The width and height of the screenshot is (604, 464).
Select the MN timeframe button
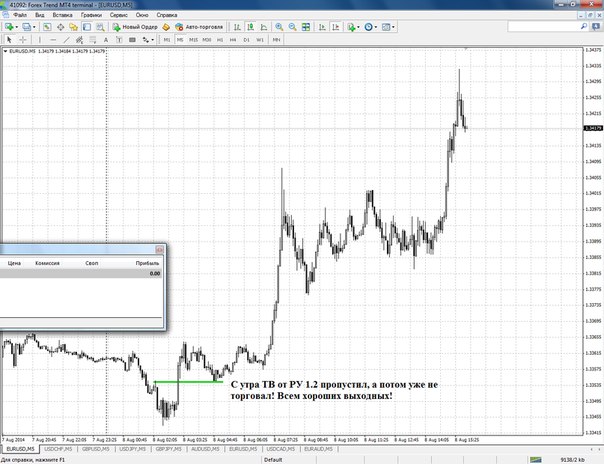(276, 40)
